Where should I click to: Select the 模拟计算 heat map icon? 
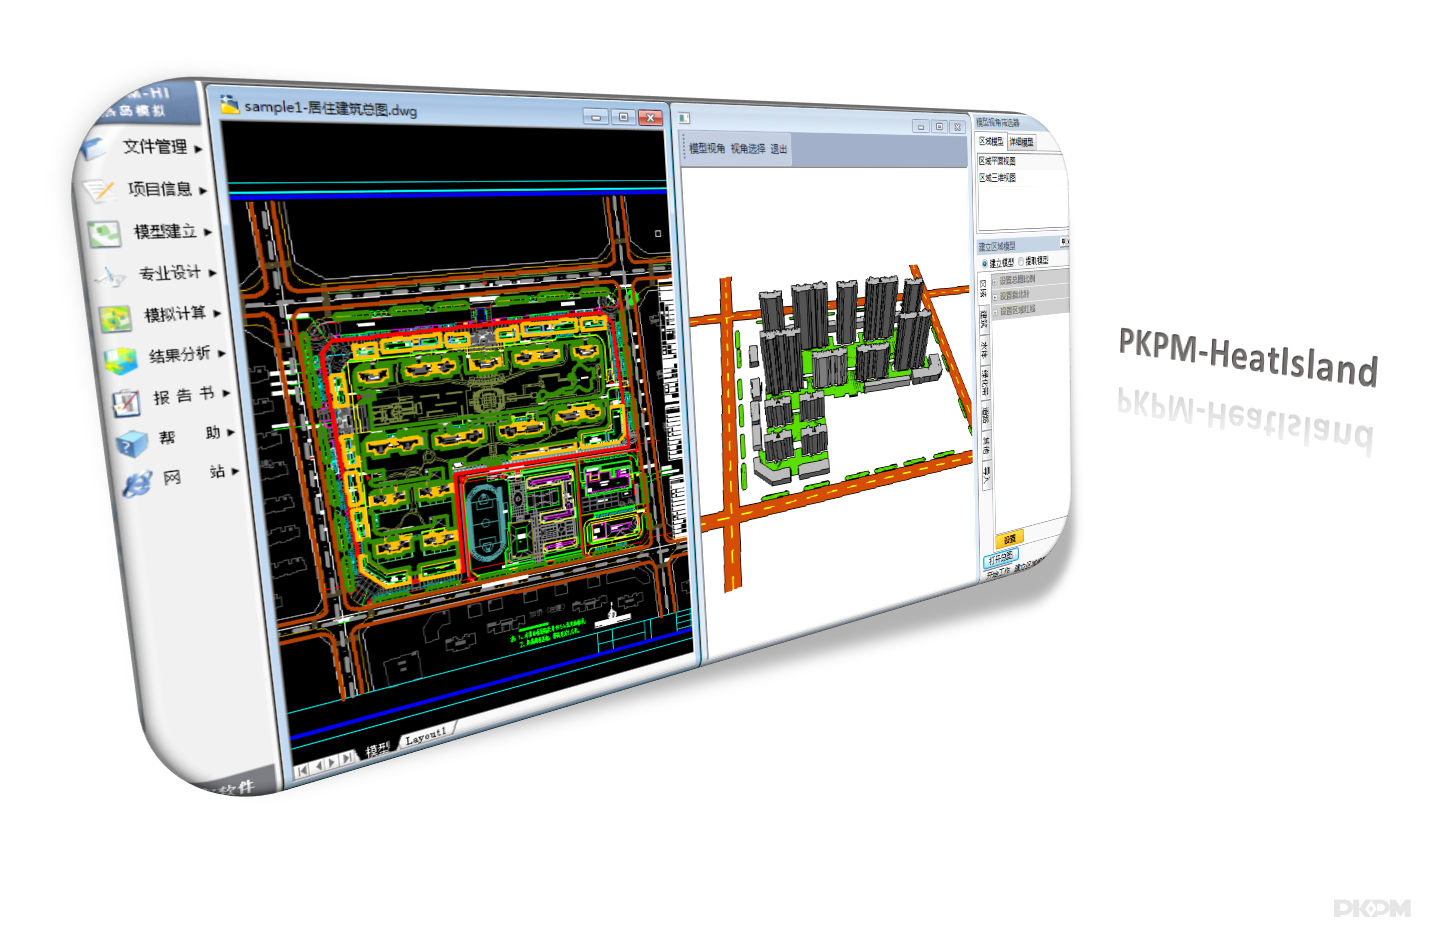[115, 318]
